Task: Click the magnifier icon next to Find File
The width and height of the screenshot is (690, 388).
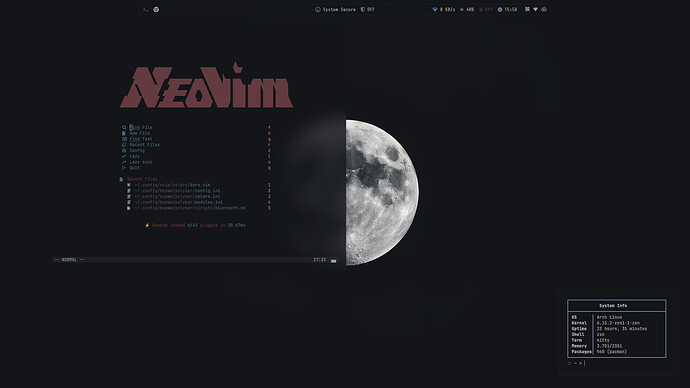Action: 124,127
